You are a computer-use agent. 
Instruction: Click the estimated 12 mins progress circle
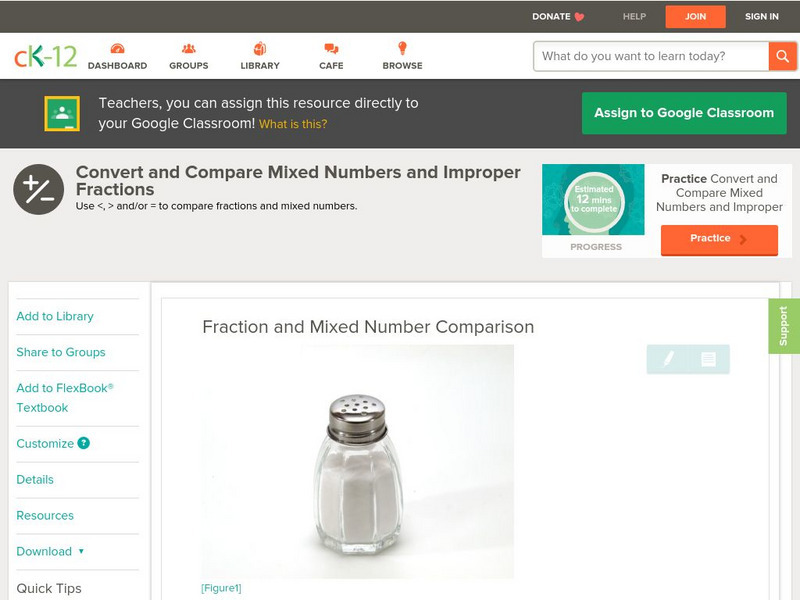(593, 199)
